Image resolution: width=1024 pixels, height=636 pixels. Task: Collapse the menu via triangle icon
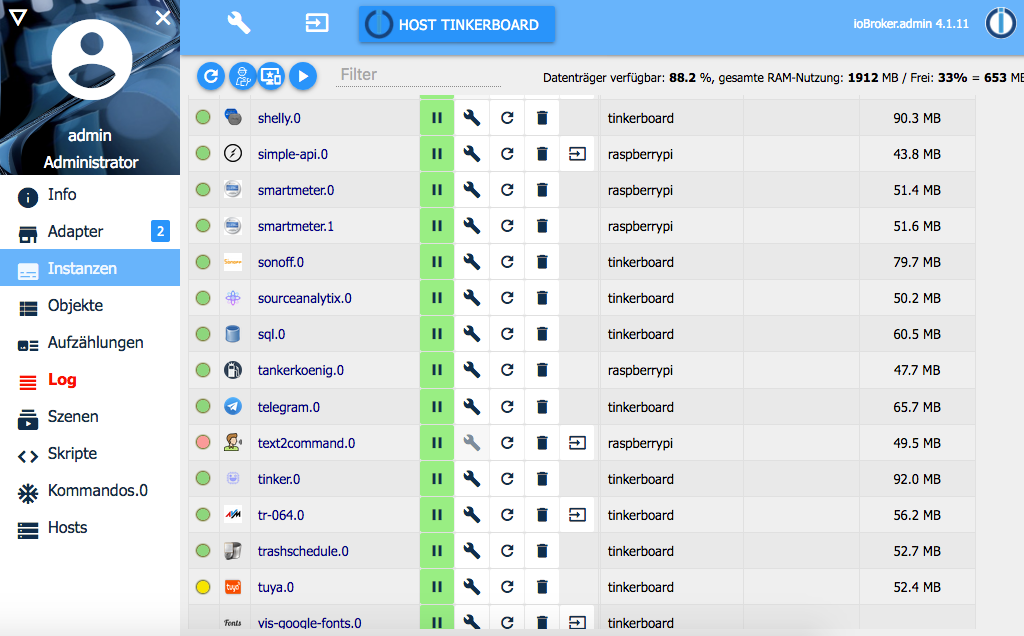(x=18, y=17)
